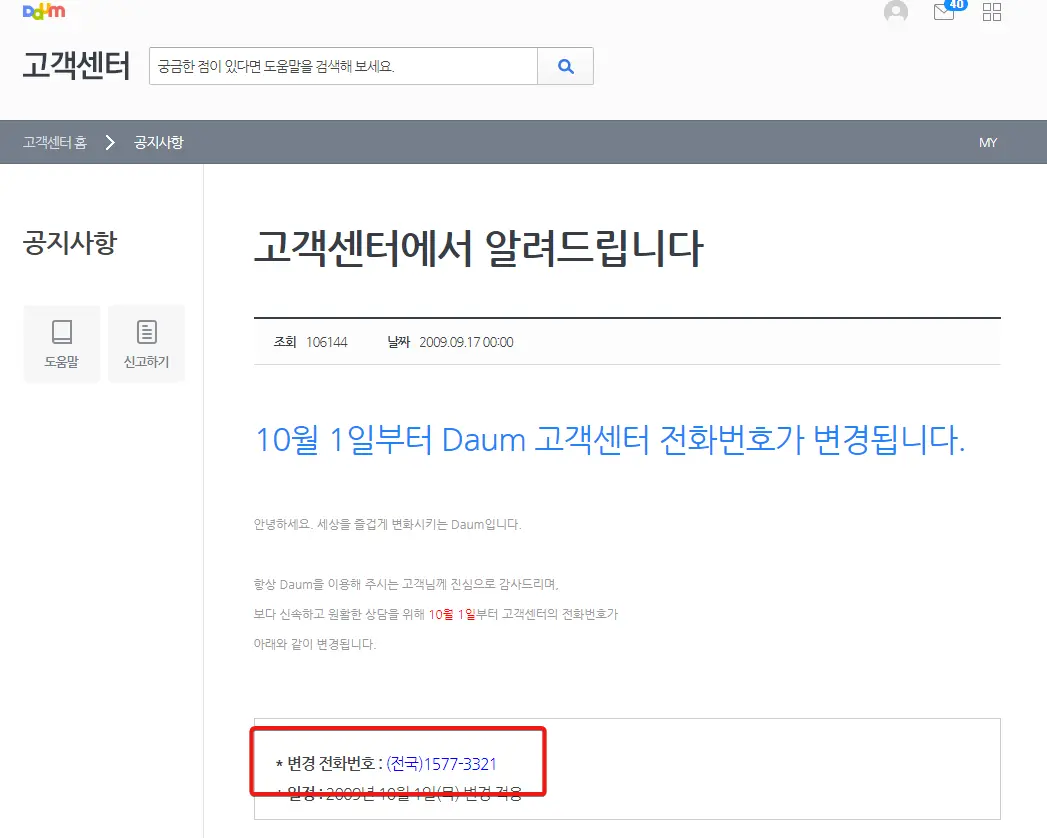The image size is (1047, 838).
Task: Click greeting line 안녕하세요 Daum입니다
Action: [x=387, y=524]
